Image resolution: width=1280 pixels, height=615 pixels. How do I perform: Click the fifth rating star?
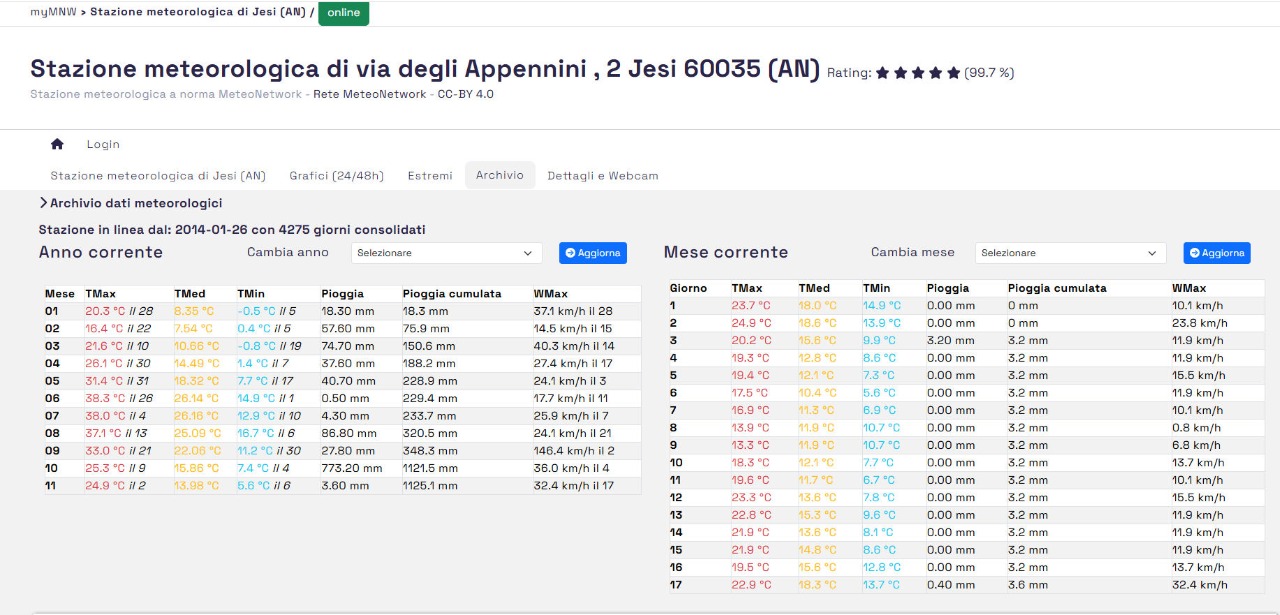tap(953, 73)
